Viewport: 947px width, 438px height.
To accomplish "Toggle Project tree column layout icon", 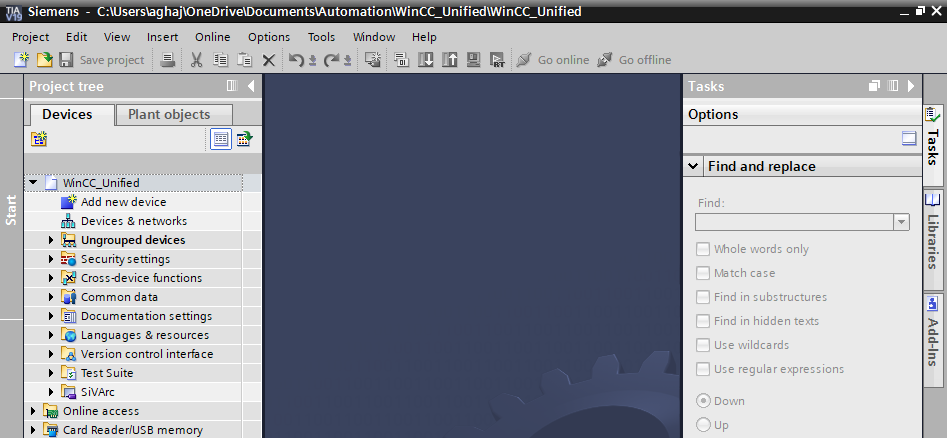I will (x=232, y=86).
